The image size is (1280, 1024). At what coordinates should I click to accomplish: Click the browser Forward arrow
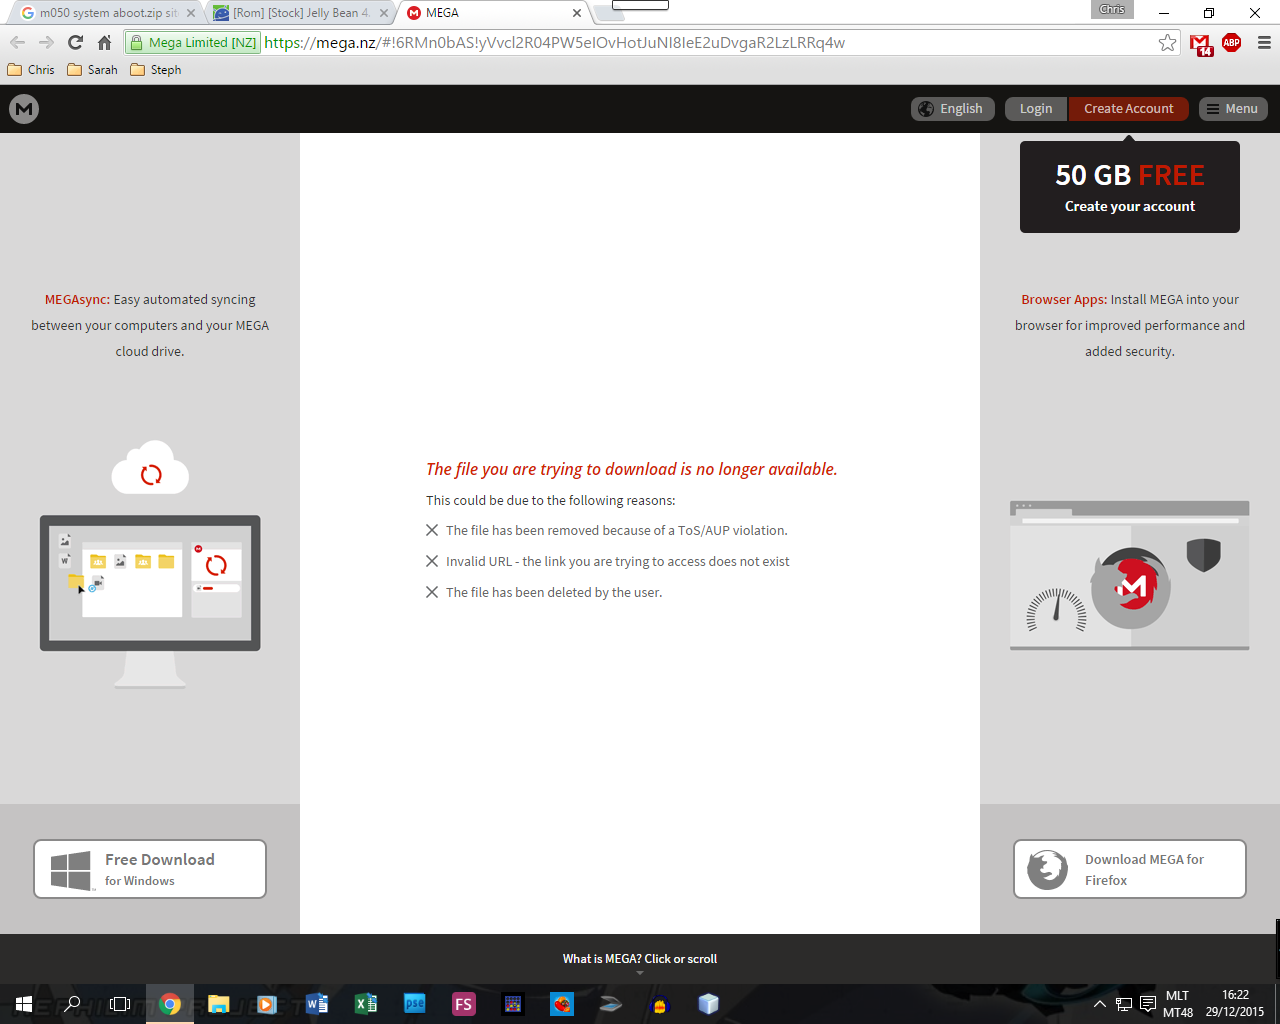pos(46,42)
